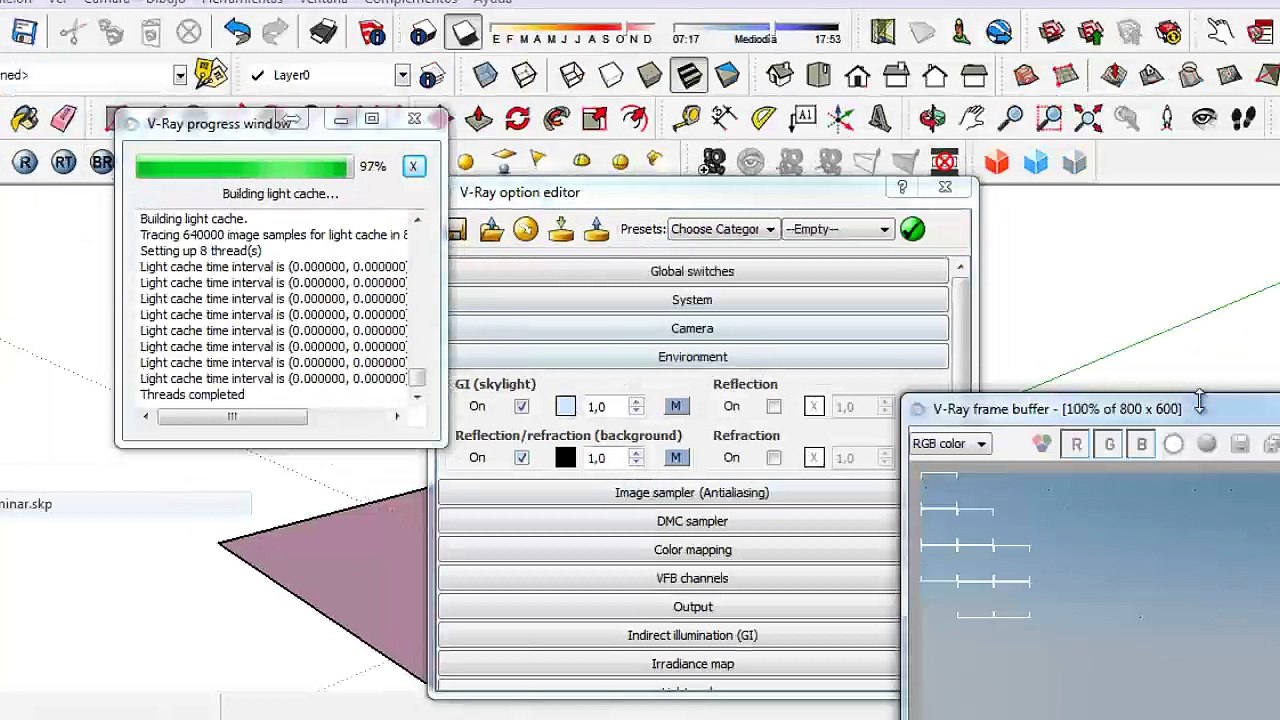Expand the System rollout
Screen dimensions: 1280x720
(x=692, y=300)
